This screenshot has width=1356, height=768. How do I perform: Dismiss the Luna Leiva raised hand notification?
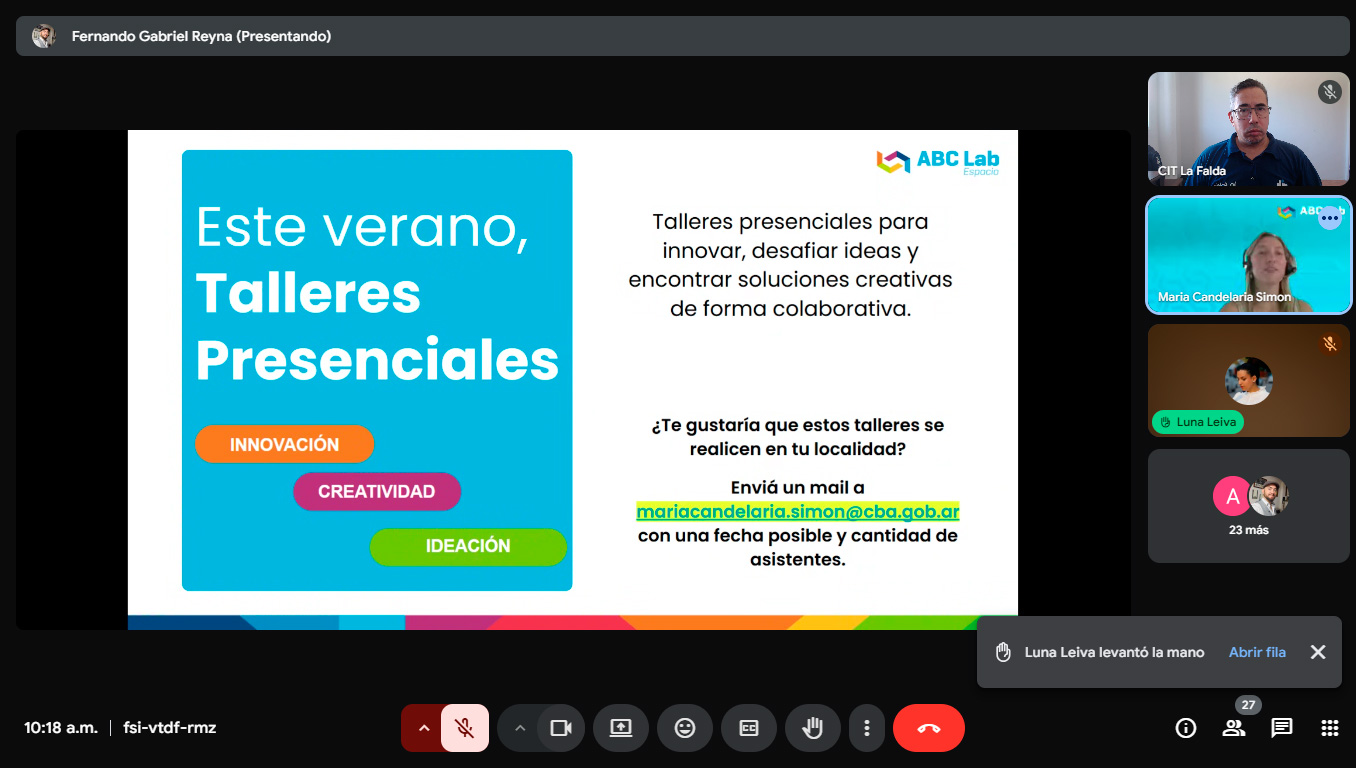tap(1318, 652)
